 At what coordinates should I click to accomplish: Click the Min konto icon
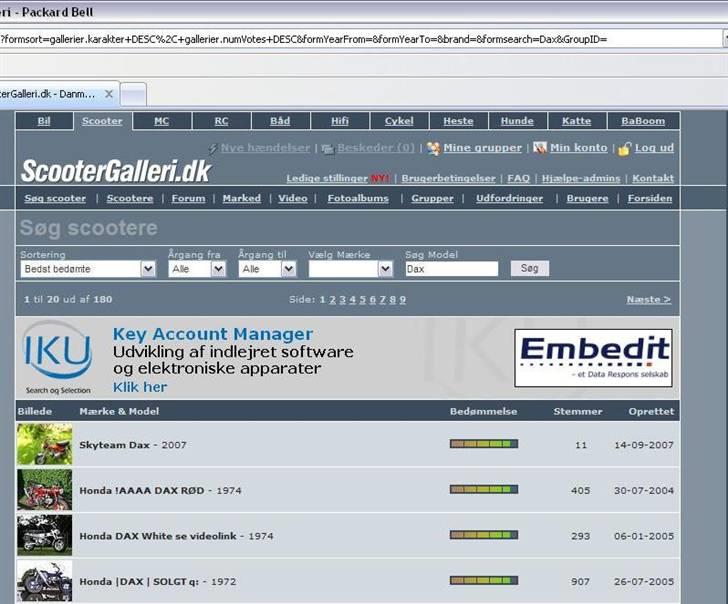[540, 148]
